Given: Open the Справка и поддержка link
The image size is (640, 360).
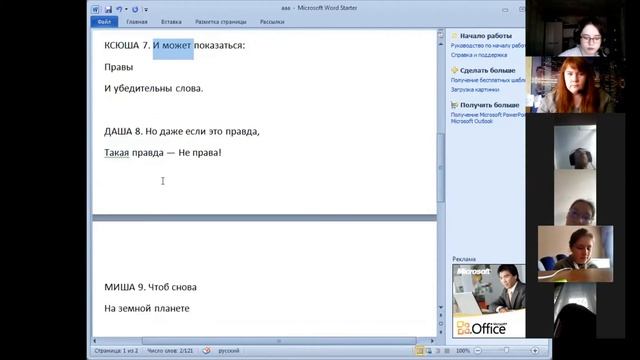Looking at the screenshot, I should pos(479,55).
